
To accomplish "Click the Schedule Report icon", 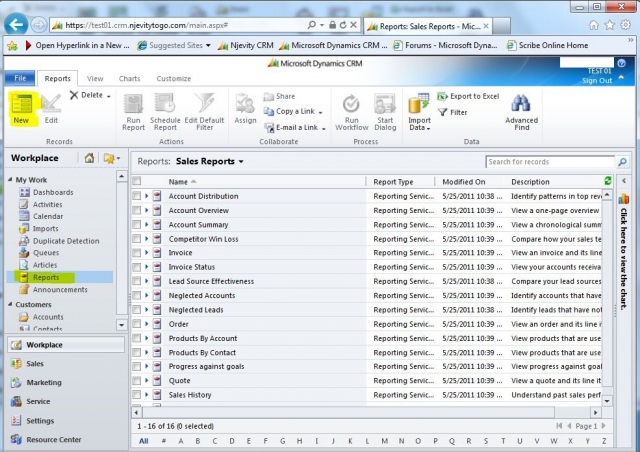I will 165,103.
